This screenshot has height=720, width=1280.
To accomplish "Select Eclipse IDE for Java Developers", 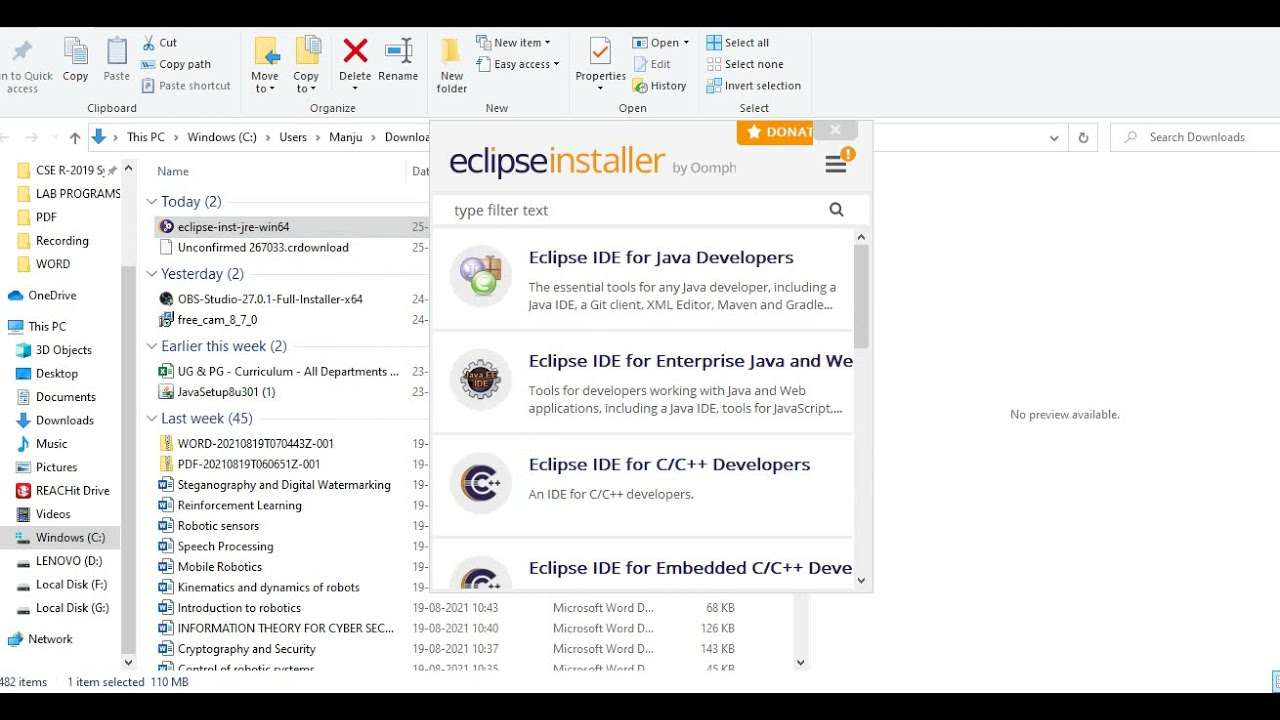I will click(641, 279).
